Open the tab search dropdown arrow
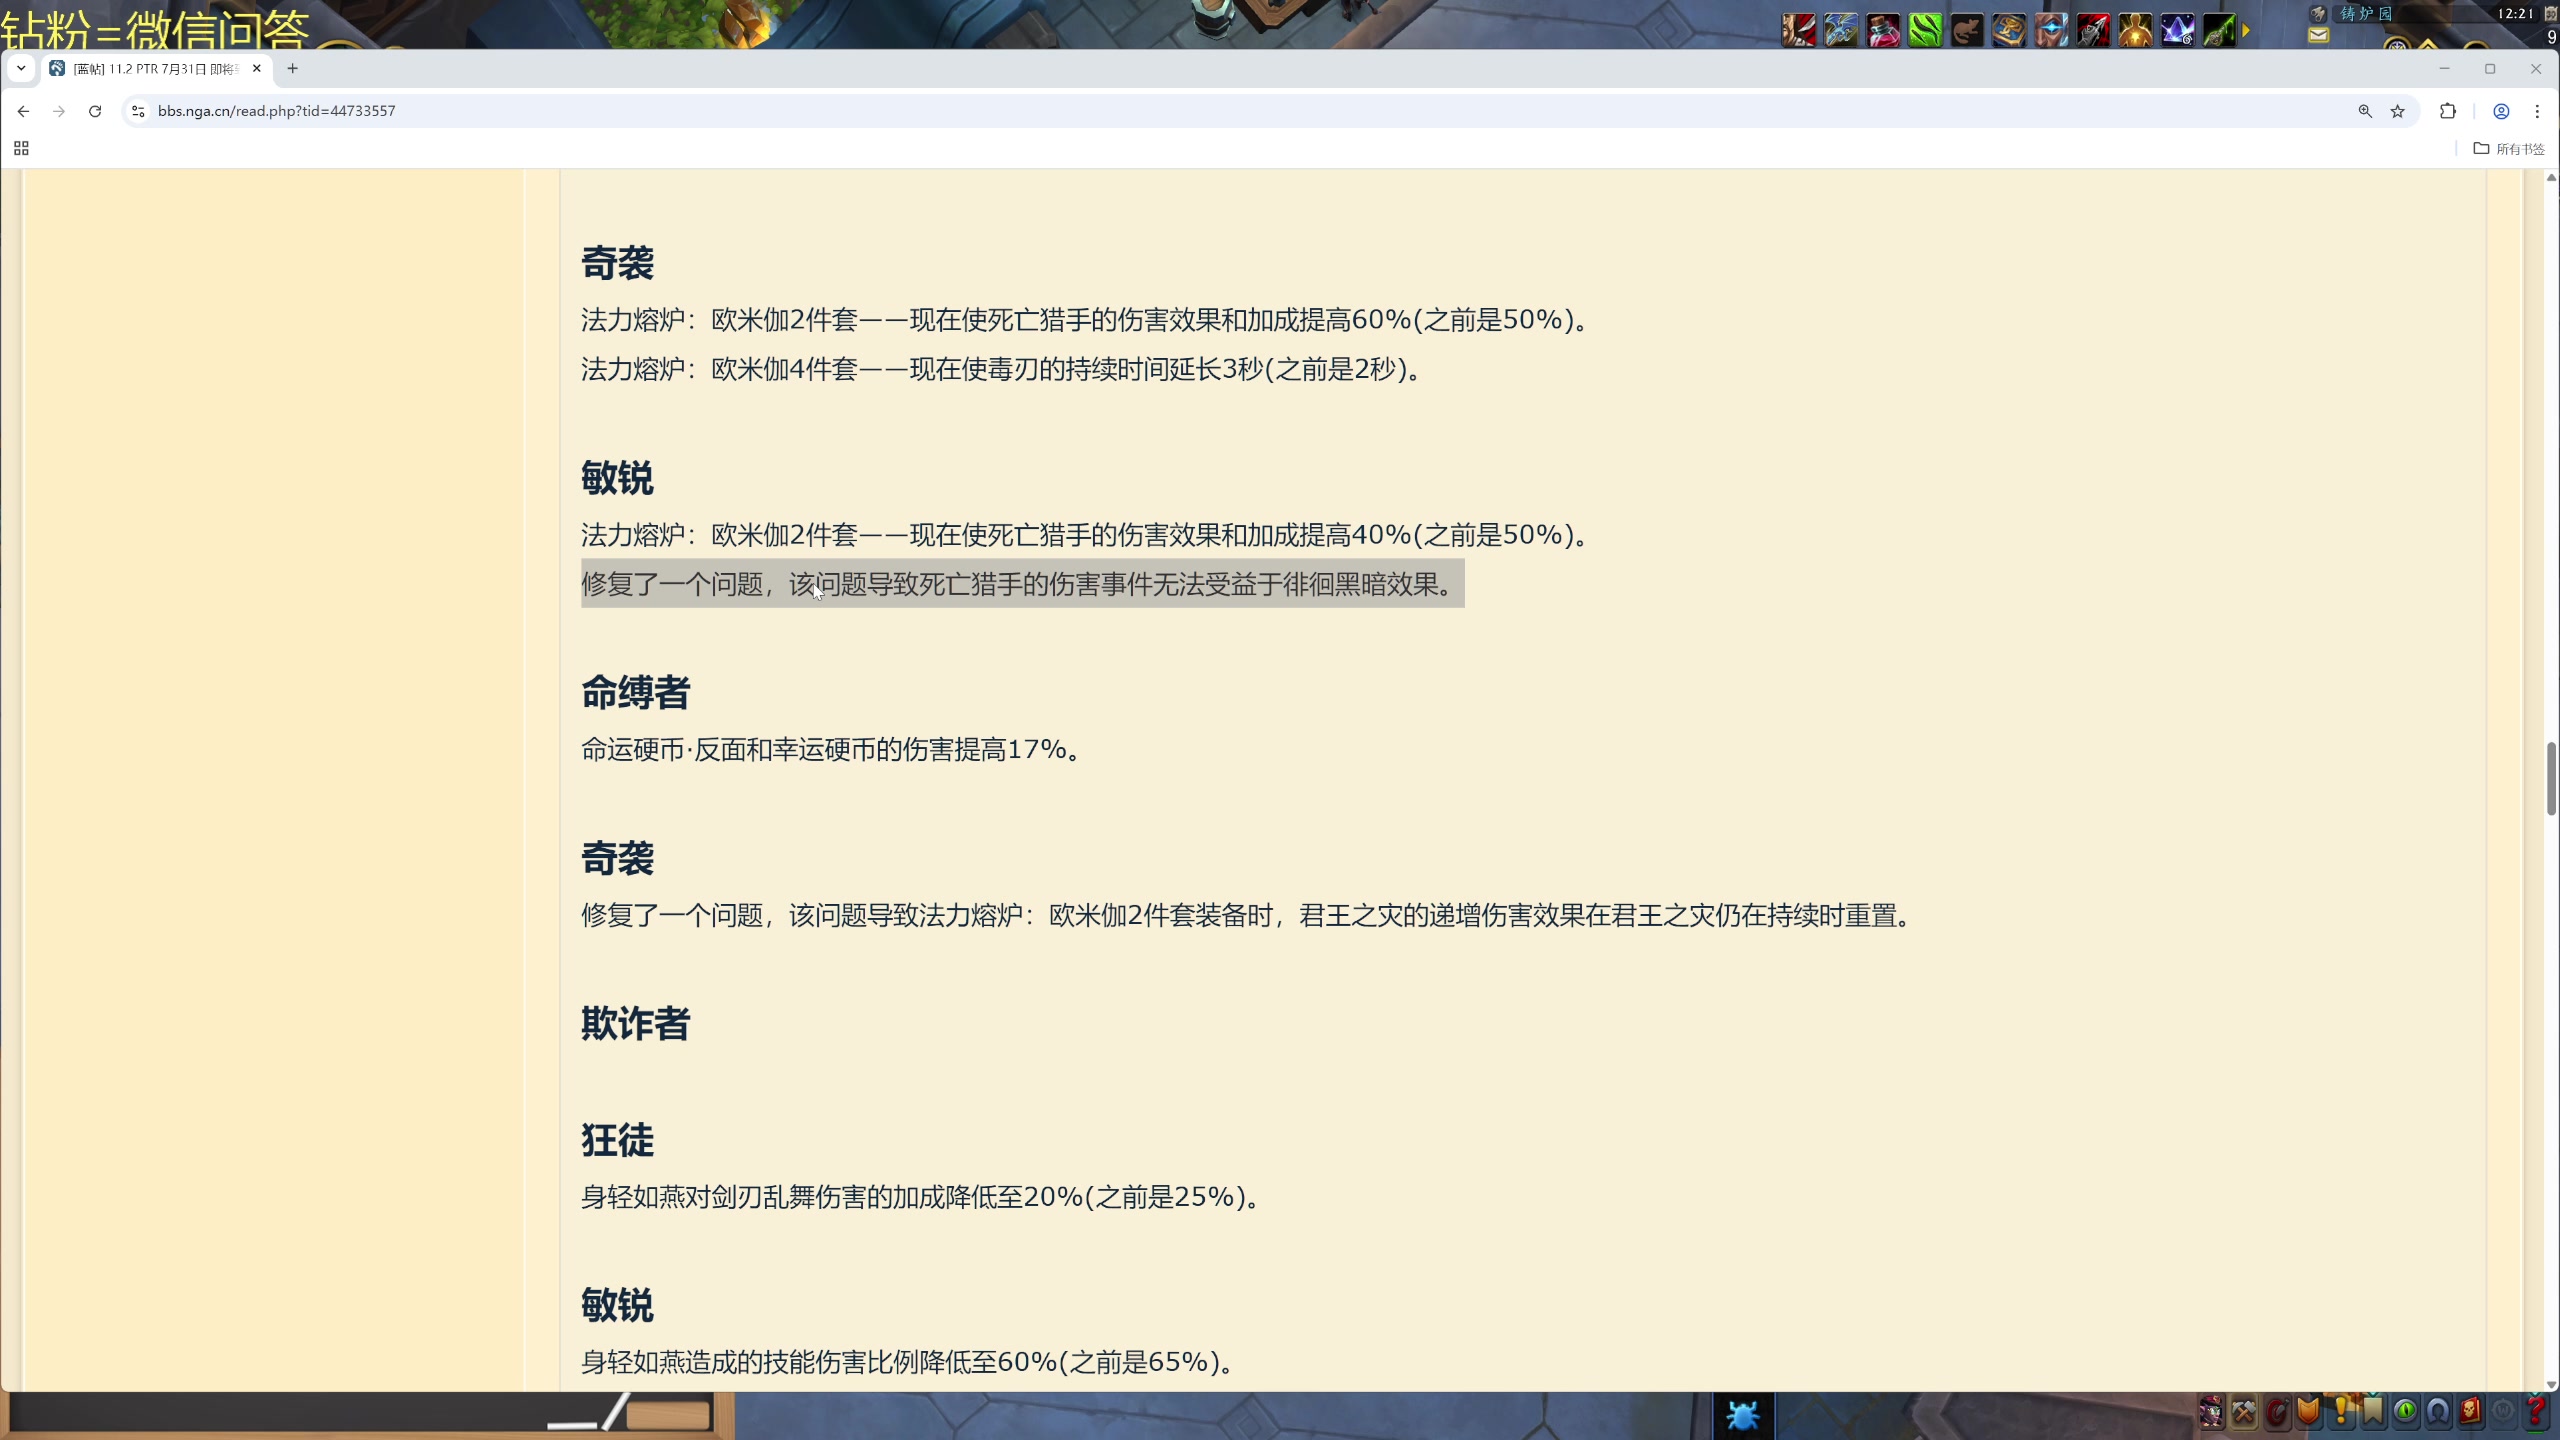Viewport: 2560px width, 1440px height. (x=21, y=68)
